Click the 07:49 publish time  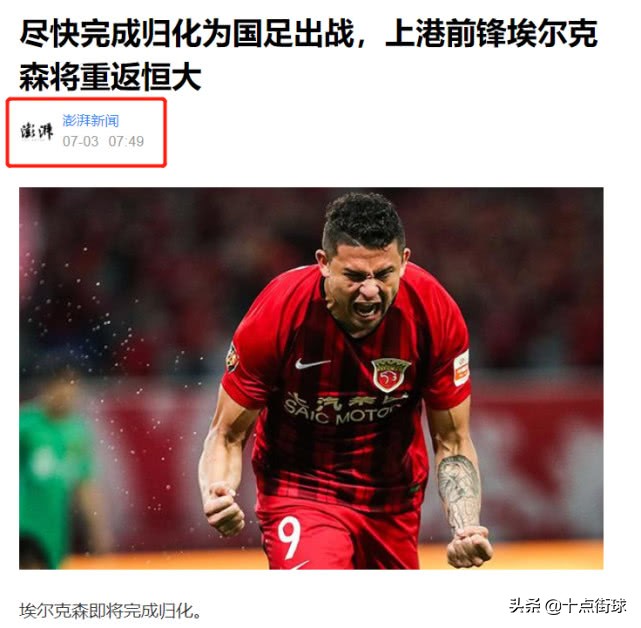[126, 141]
